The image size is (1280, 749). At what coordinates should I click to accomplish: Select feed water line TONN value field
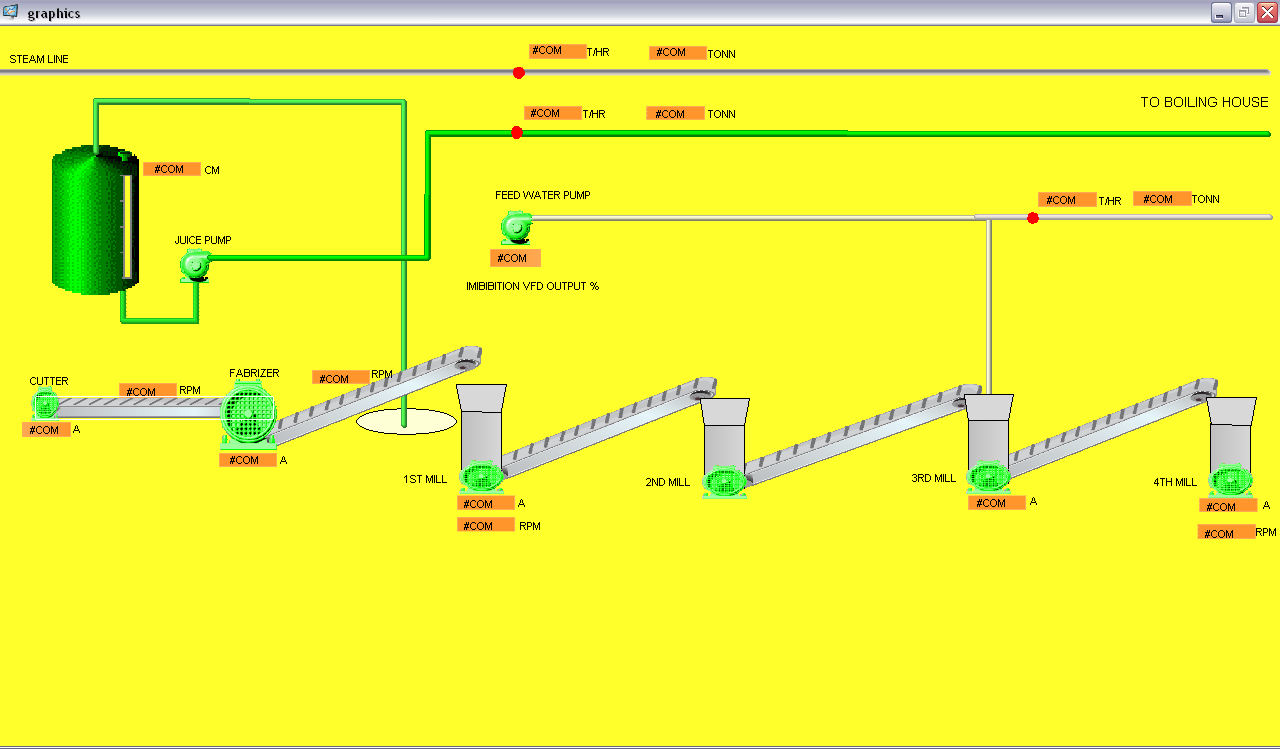pos(1162,199)
